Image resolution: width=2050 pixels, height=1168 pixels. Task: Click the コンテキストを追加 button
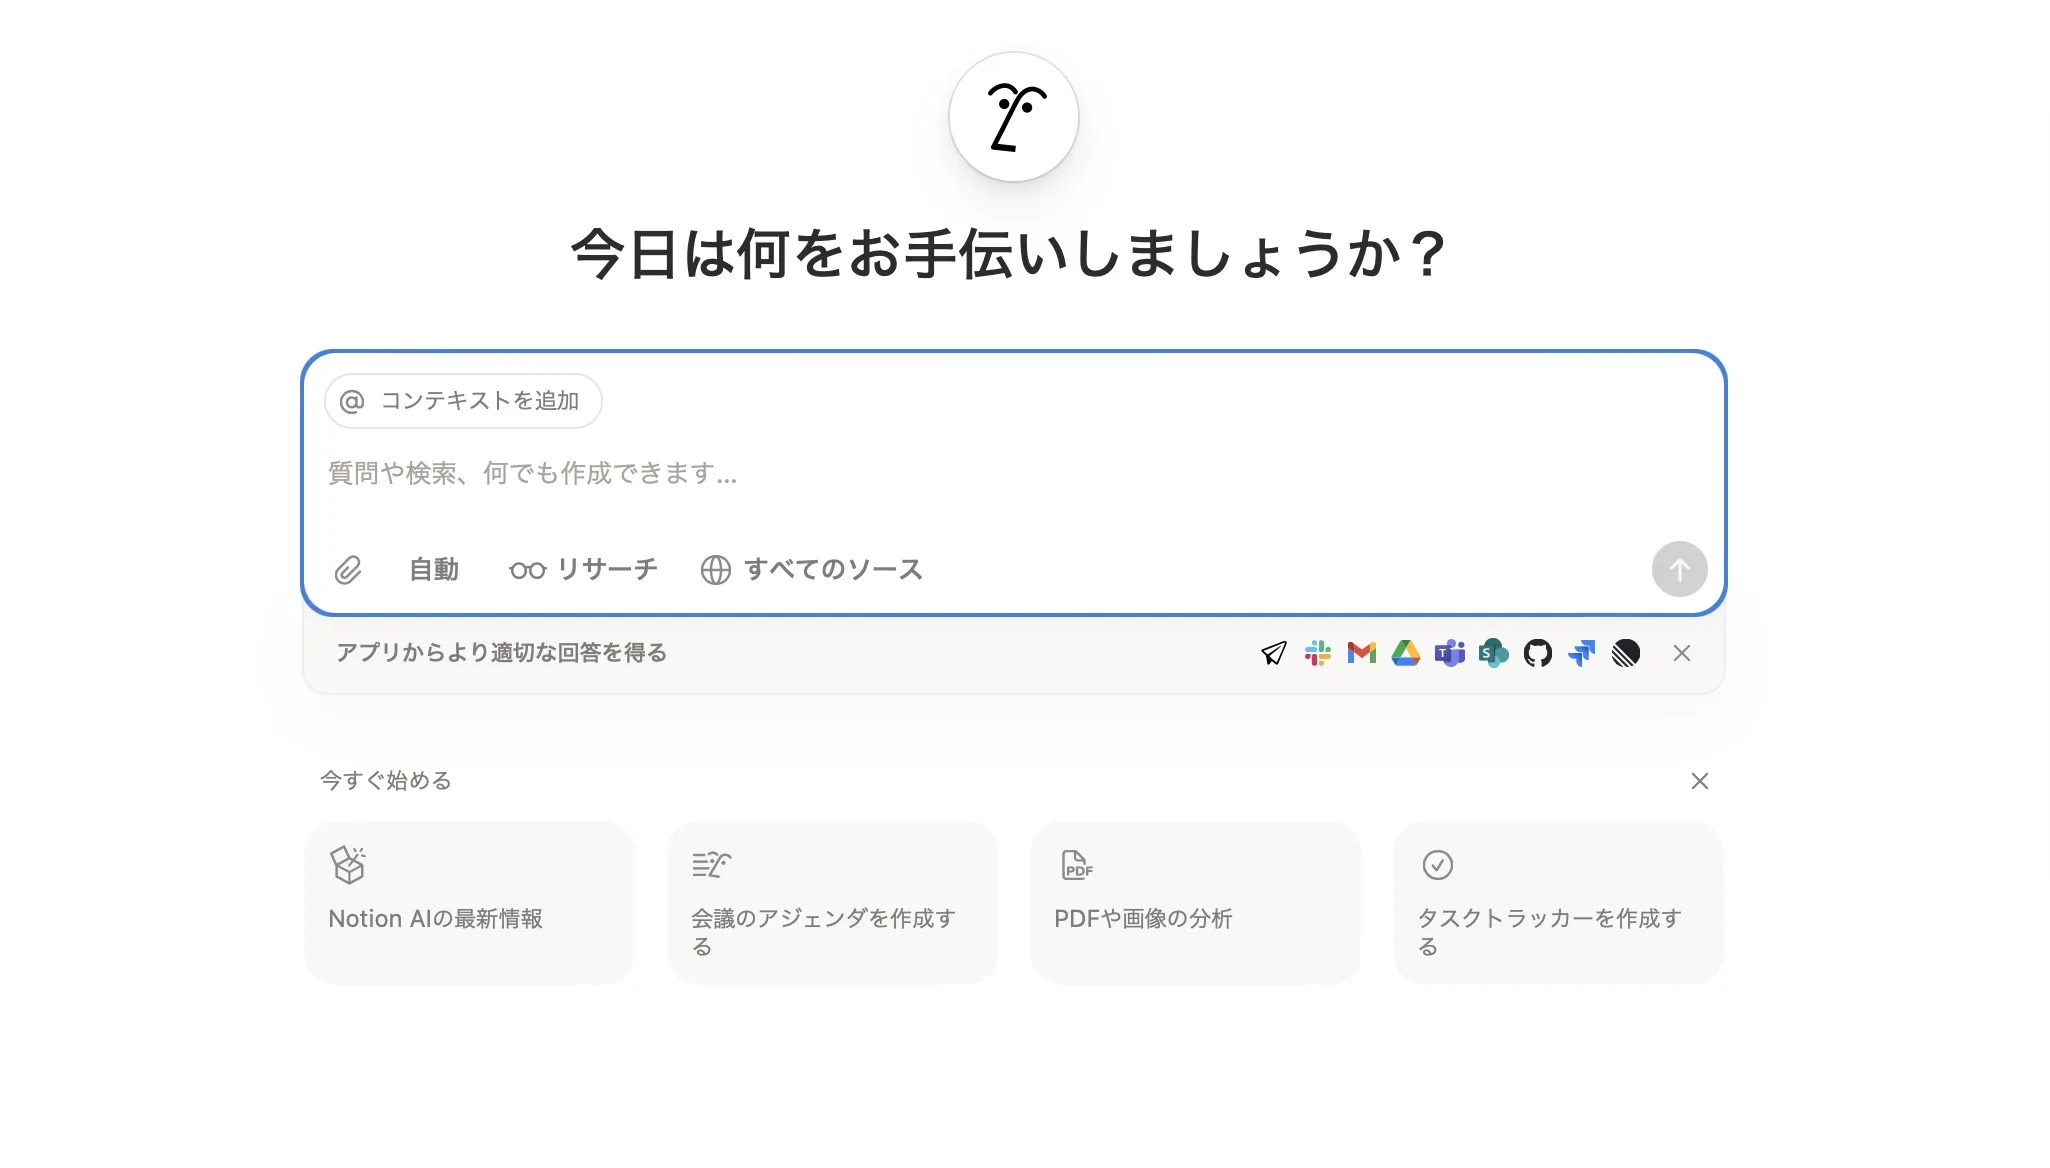(463, 401)
